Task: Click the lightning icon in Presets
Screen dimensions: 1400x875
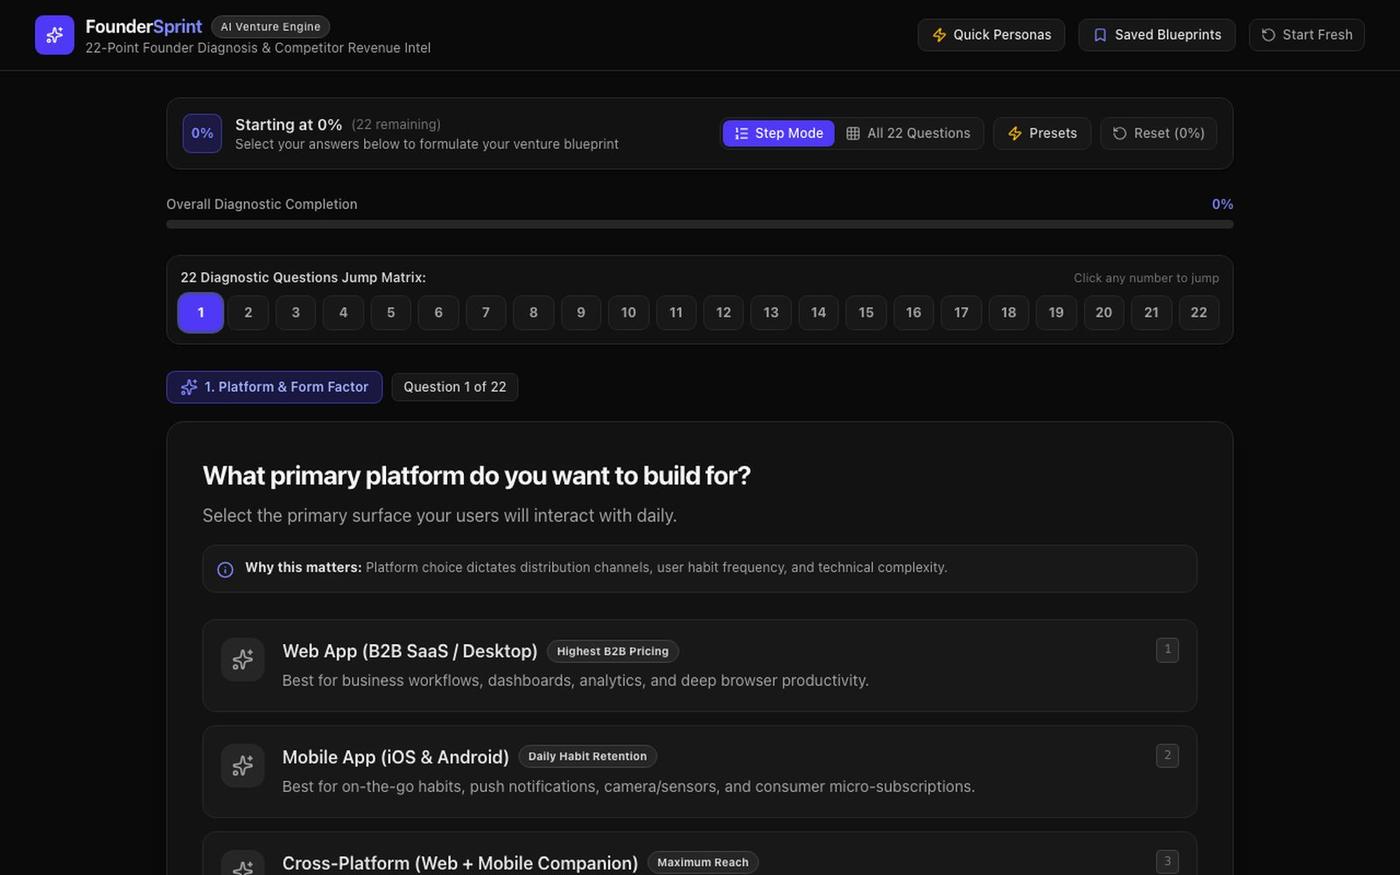Action: (1014, 133)
